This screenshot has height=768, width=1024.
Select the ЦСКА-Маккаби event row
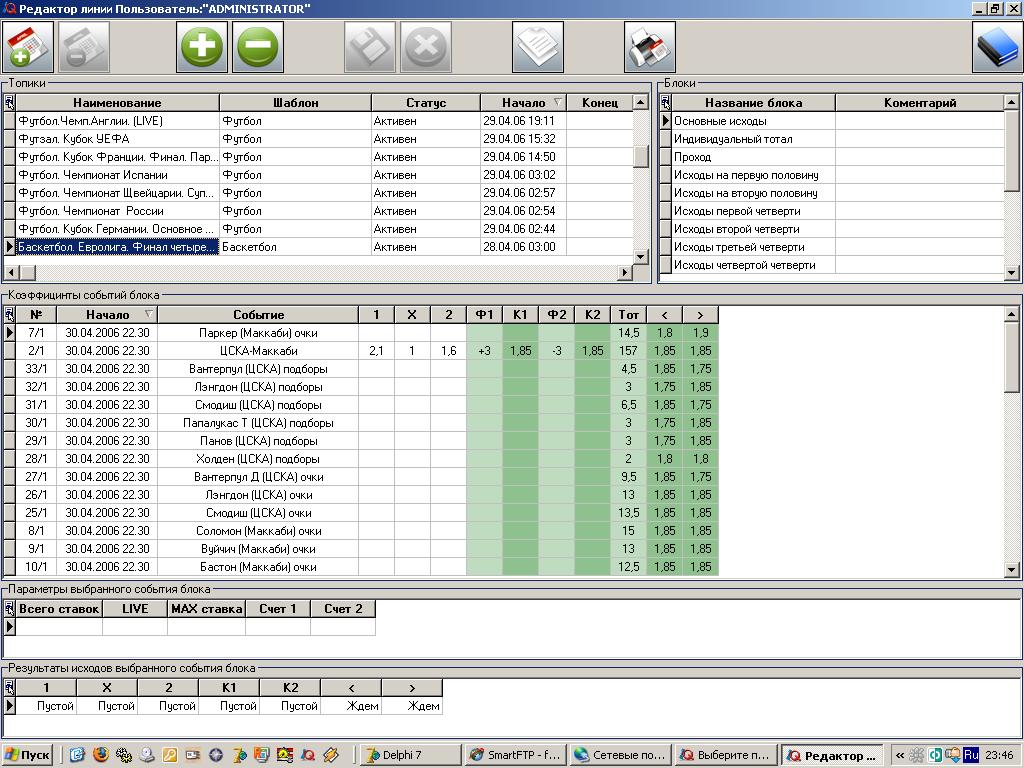361,351
